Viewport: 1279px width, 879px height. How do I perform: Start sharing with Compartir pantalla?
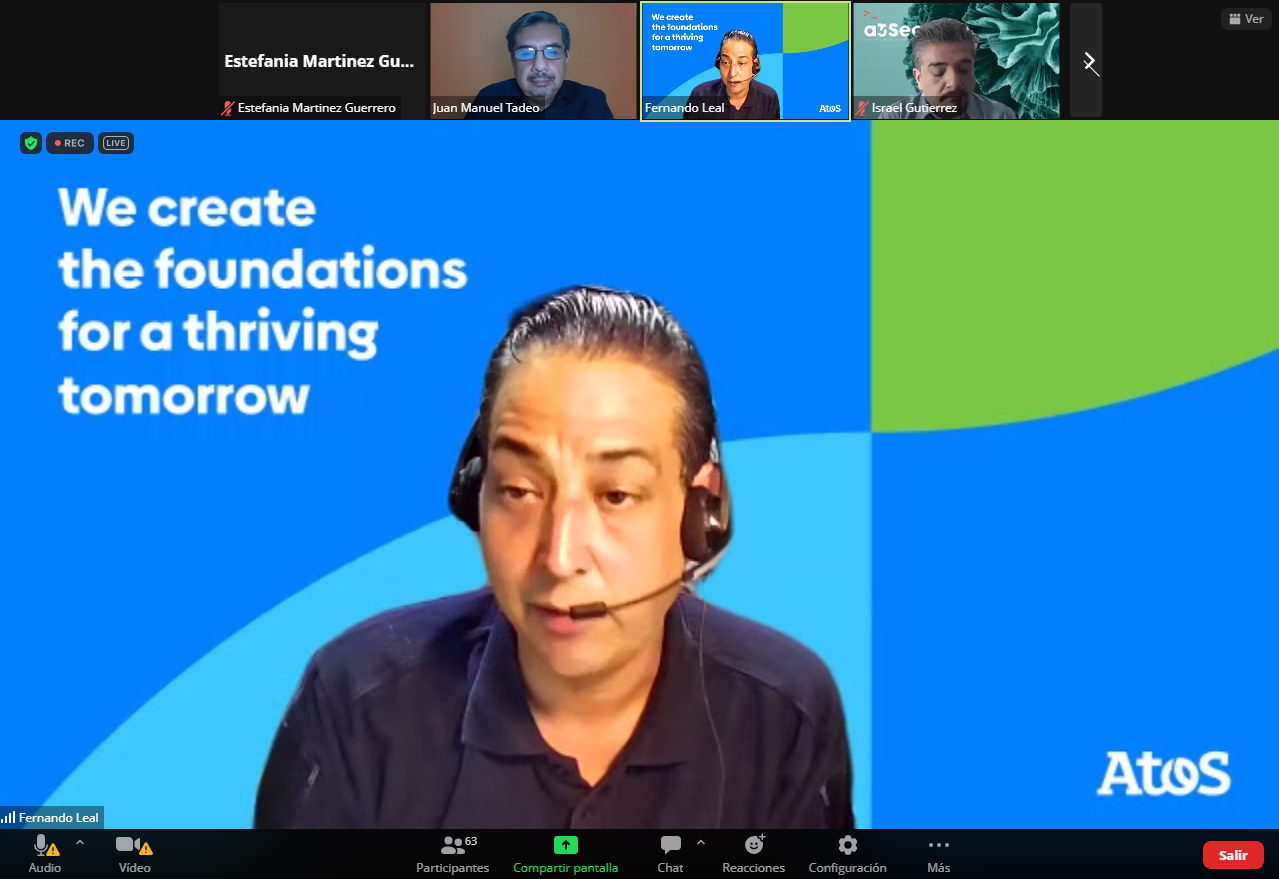tap(566, 853)
